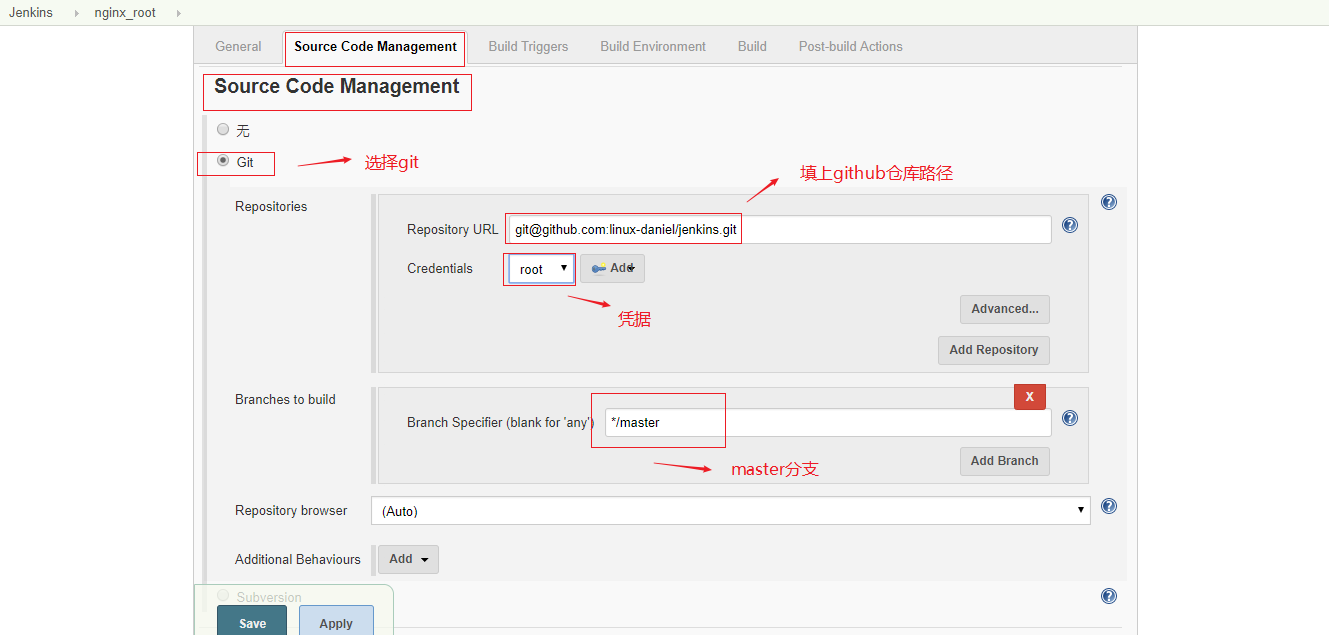The width and height of the screenshot is (1329, 635).
Task: Click the Additional Behaviours label
Action: click(x=298, y=559)
